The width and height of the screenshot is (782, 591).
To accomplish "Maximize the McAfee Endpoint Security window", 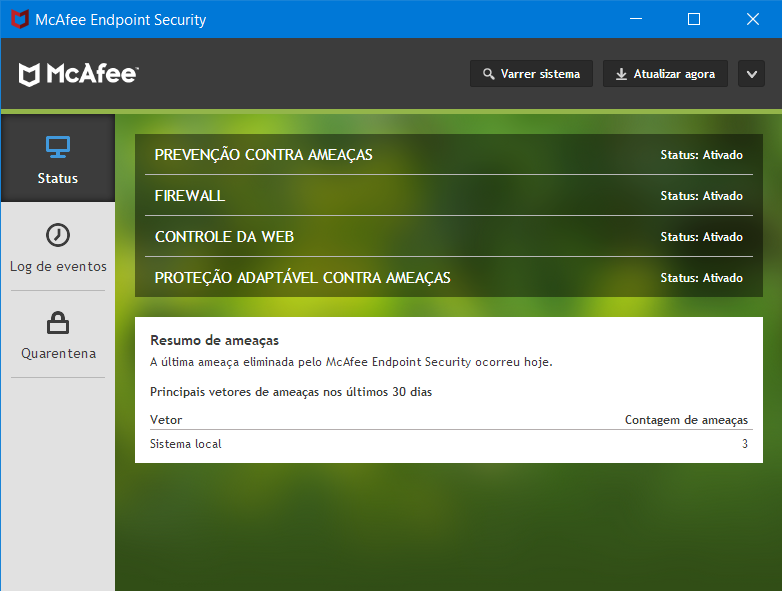I will (x=694, y=19).
